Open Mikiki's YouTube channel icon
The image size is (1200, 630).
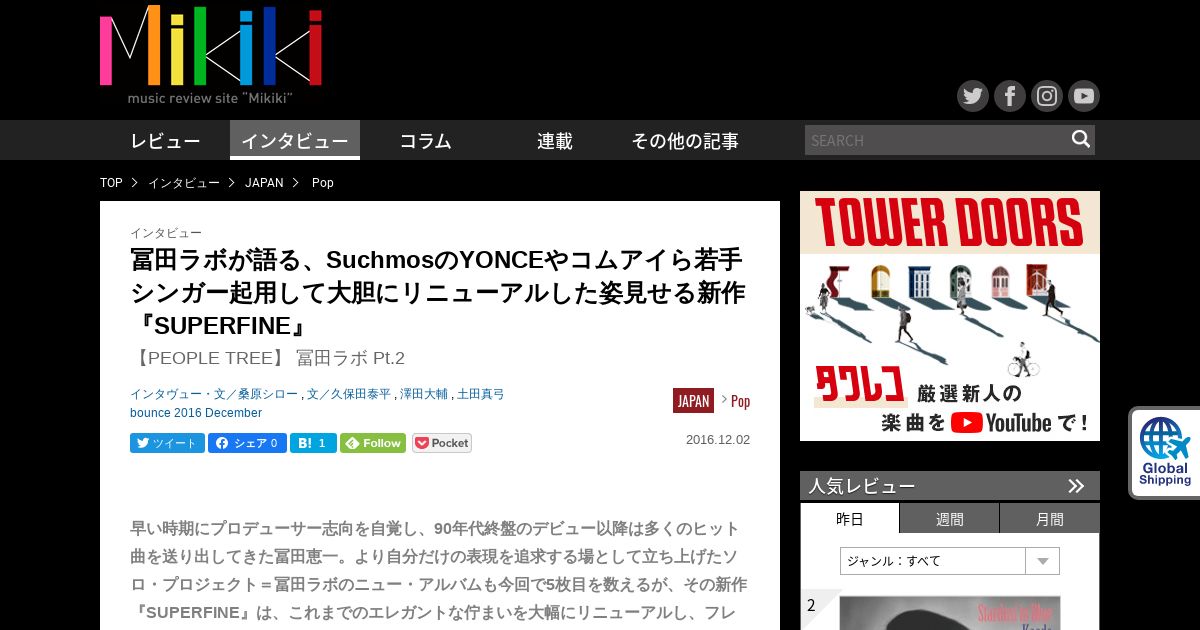(1084, 96)
